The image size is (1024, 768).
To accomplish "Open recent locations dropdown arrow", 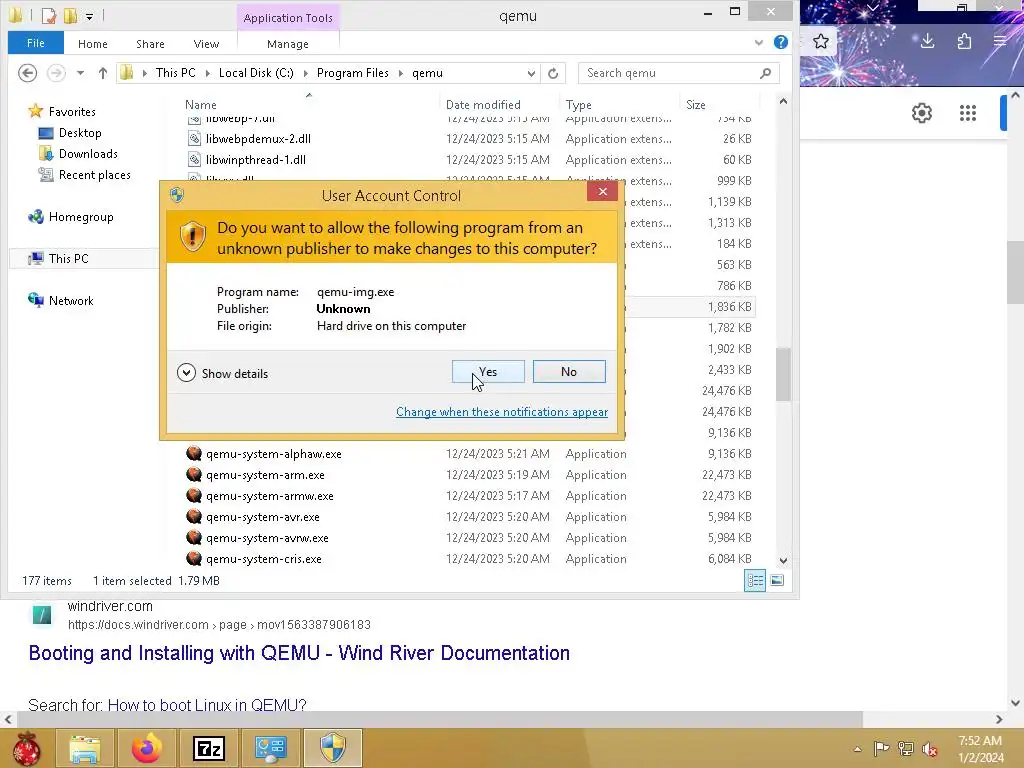I will pos(80,72).
